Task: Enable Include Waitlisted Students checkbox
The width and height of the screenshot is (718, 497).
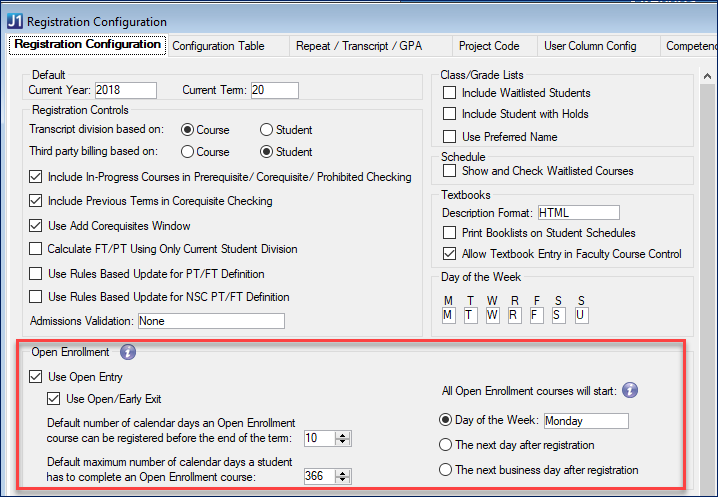Action: [x=450, y=93]
